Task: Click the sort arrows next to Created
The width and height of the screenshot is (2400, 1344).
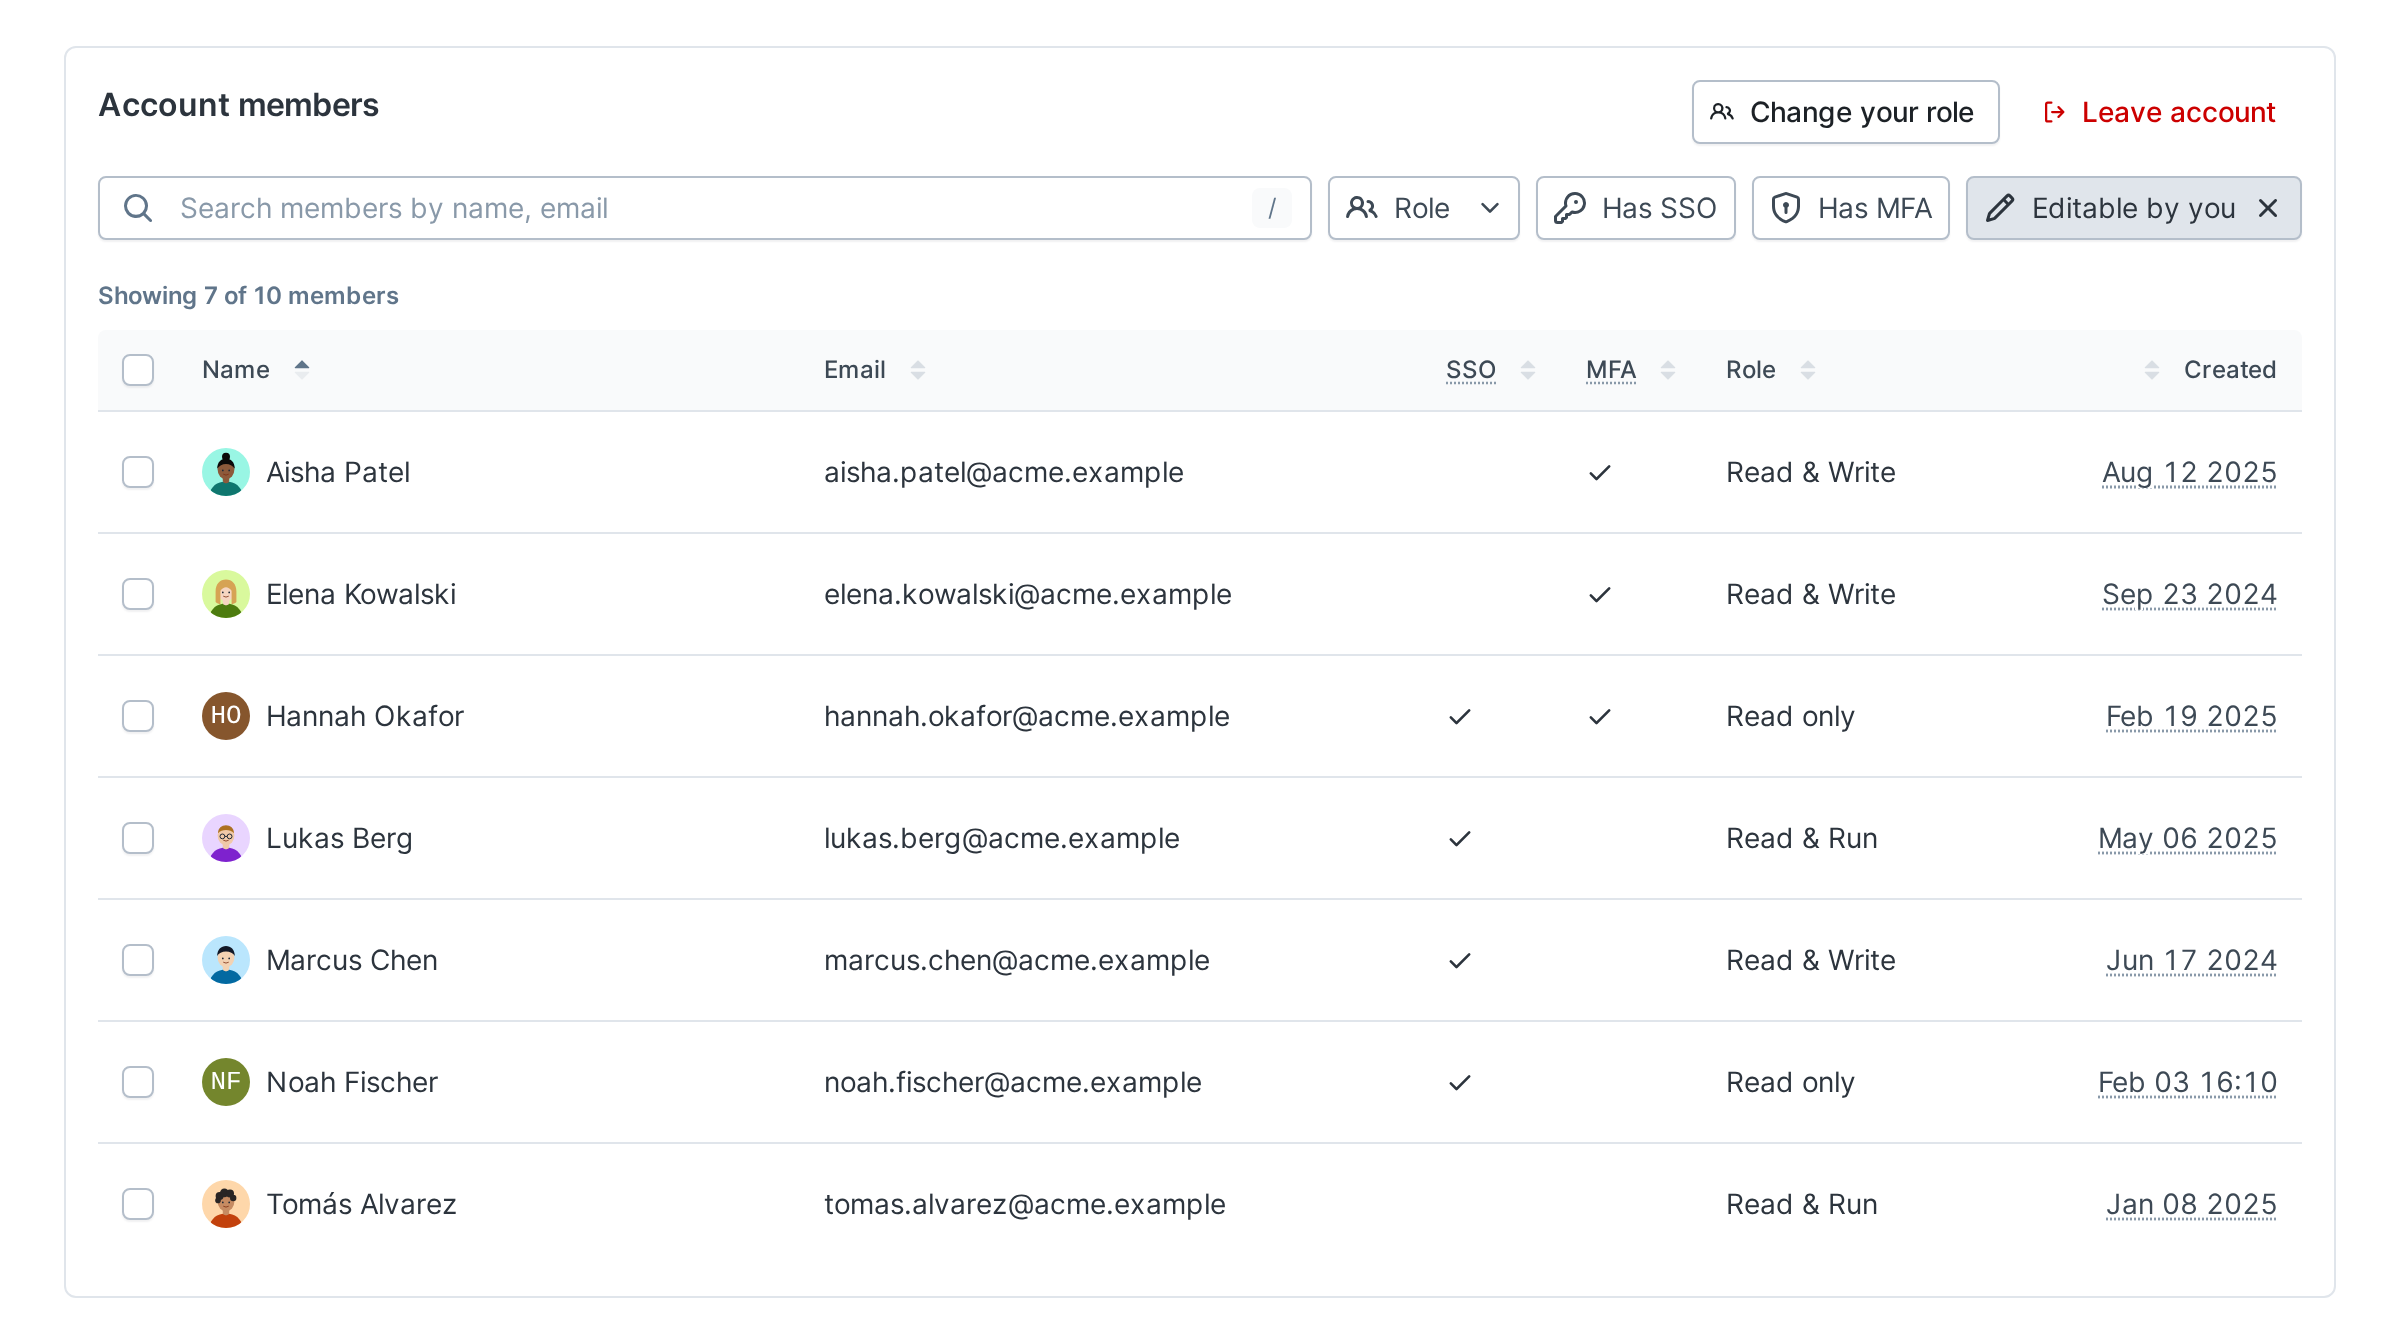Action: pyautogui.click(x=2152, y=370)
